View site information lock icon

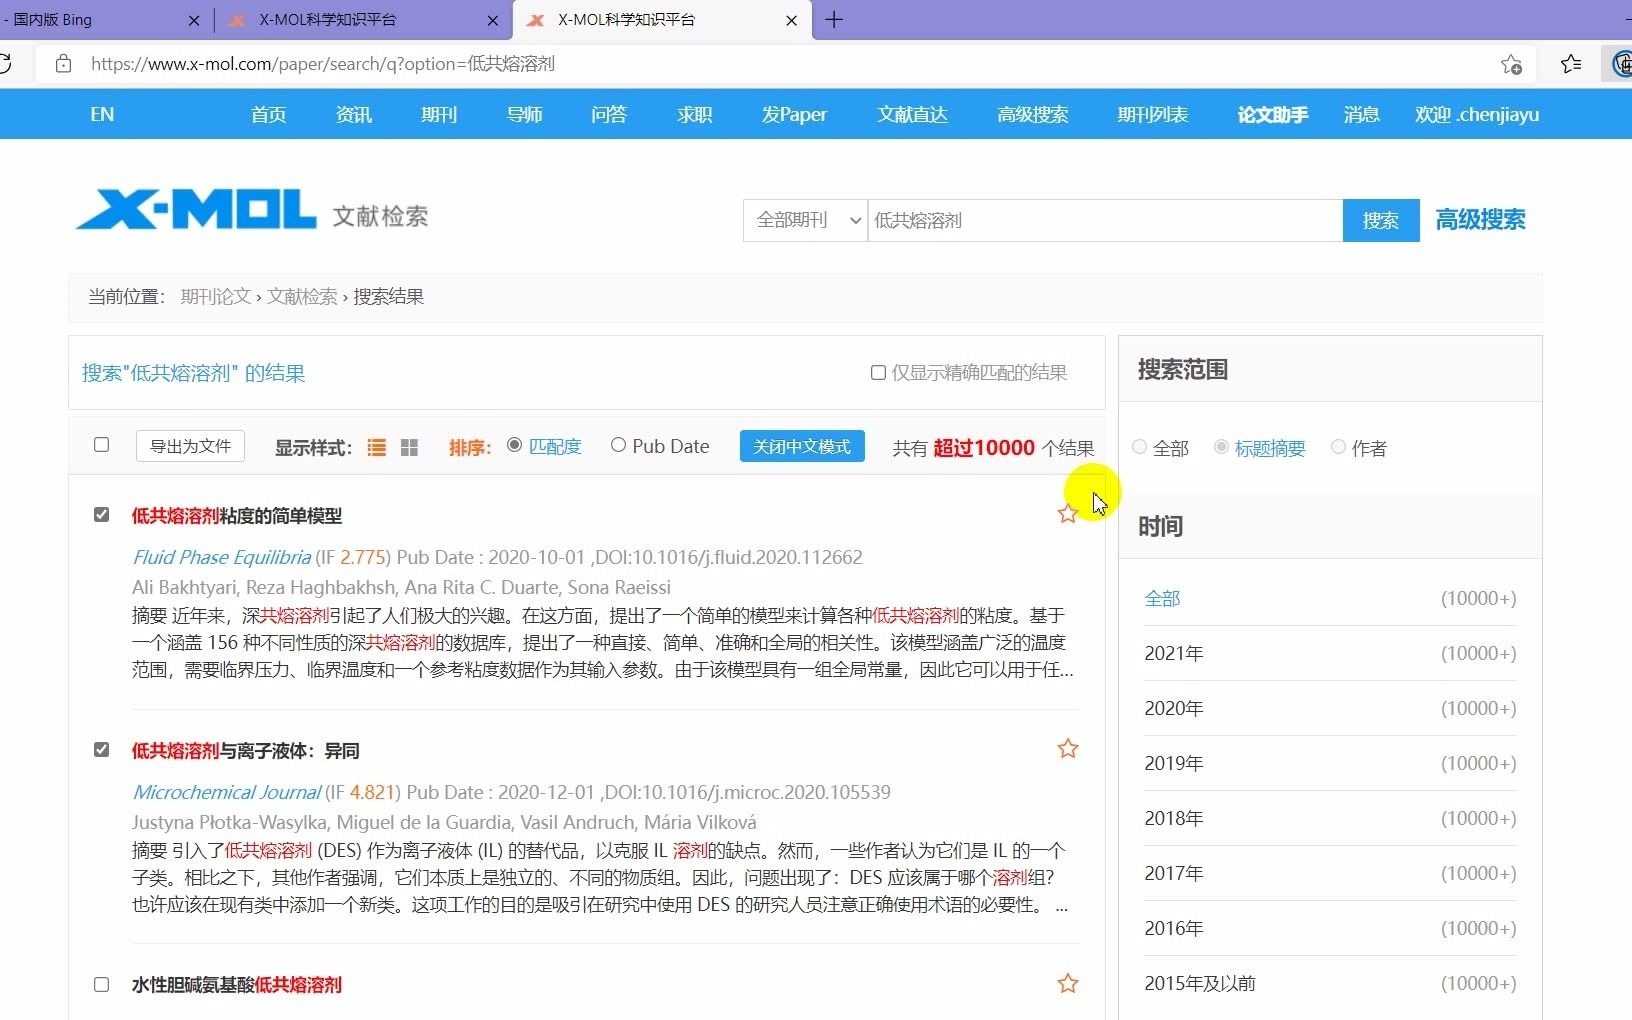[63, 64]
